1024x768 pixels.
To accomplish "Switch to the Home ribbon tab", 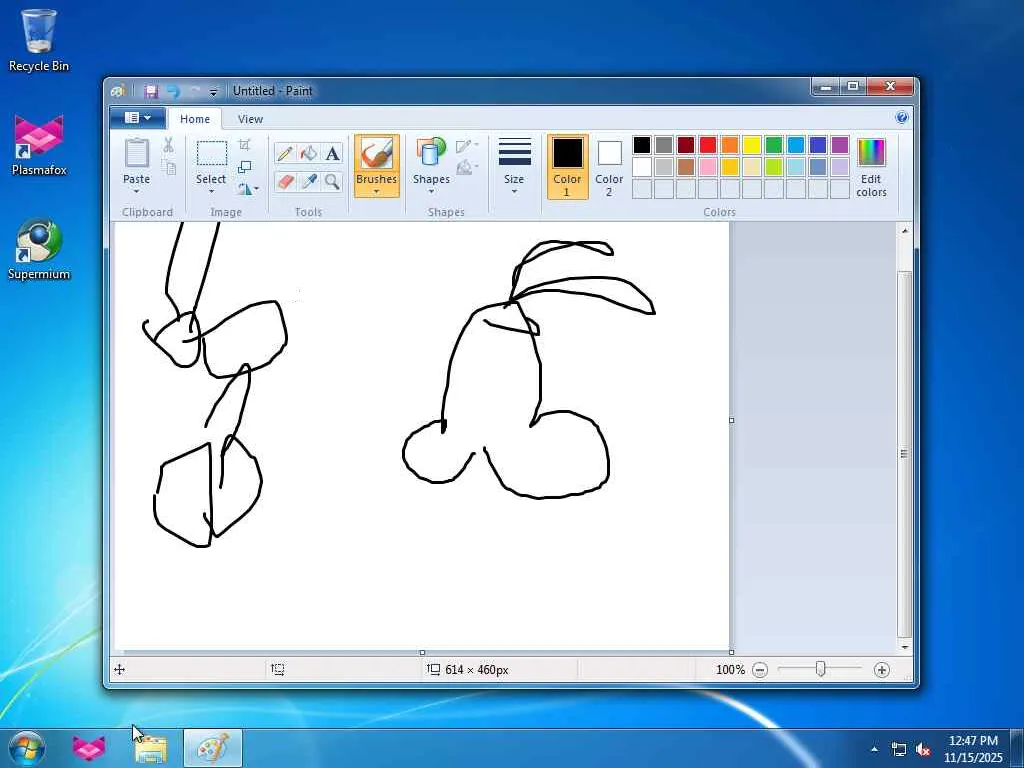I will coord(195,119).
